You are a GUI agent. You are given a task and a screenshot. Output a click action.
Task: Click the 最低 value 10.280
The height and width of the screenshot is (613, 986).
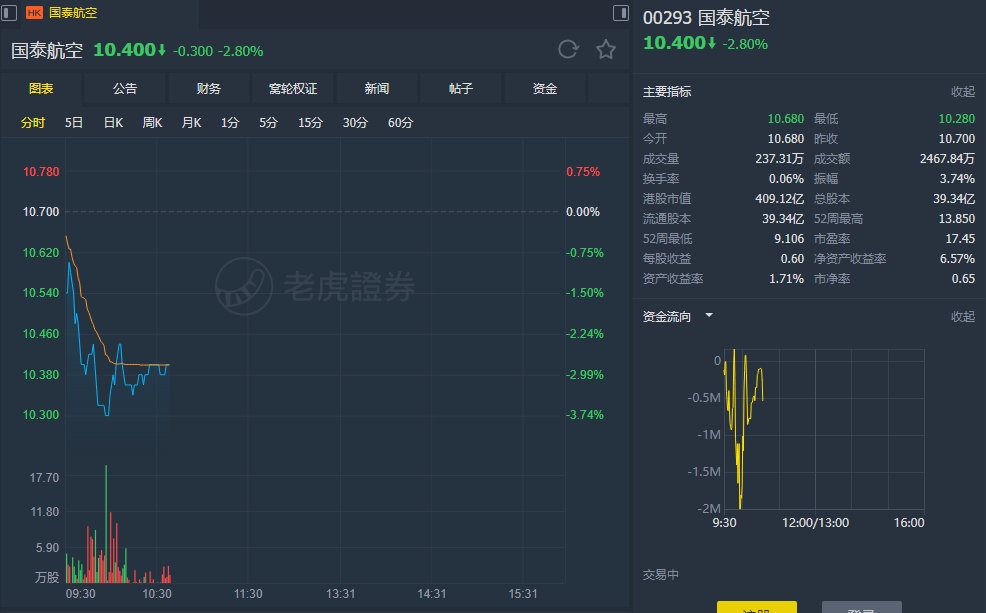point(956,119)
